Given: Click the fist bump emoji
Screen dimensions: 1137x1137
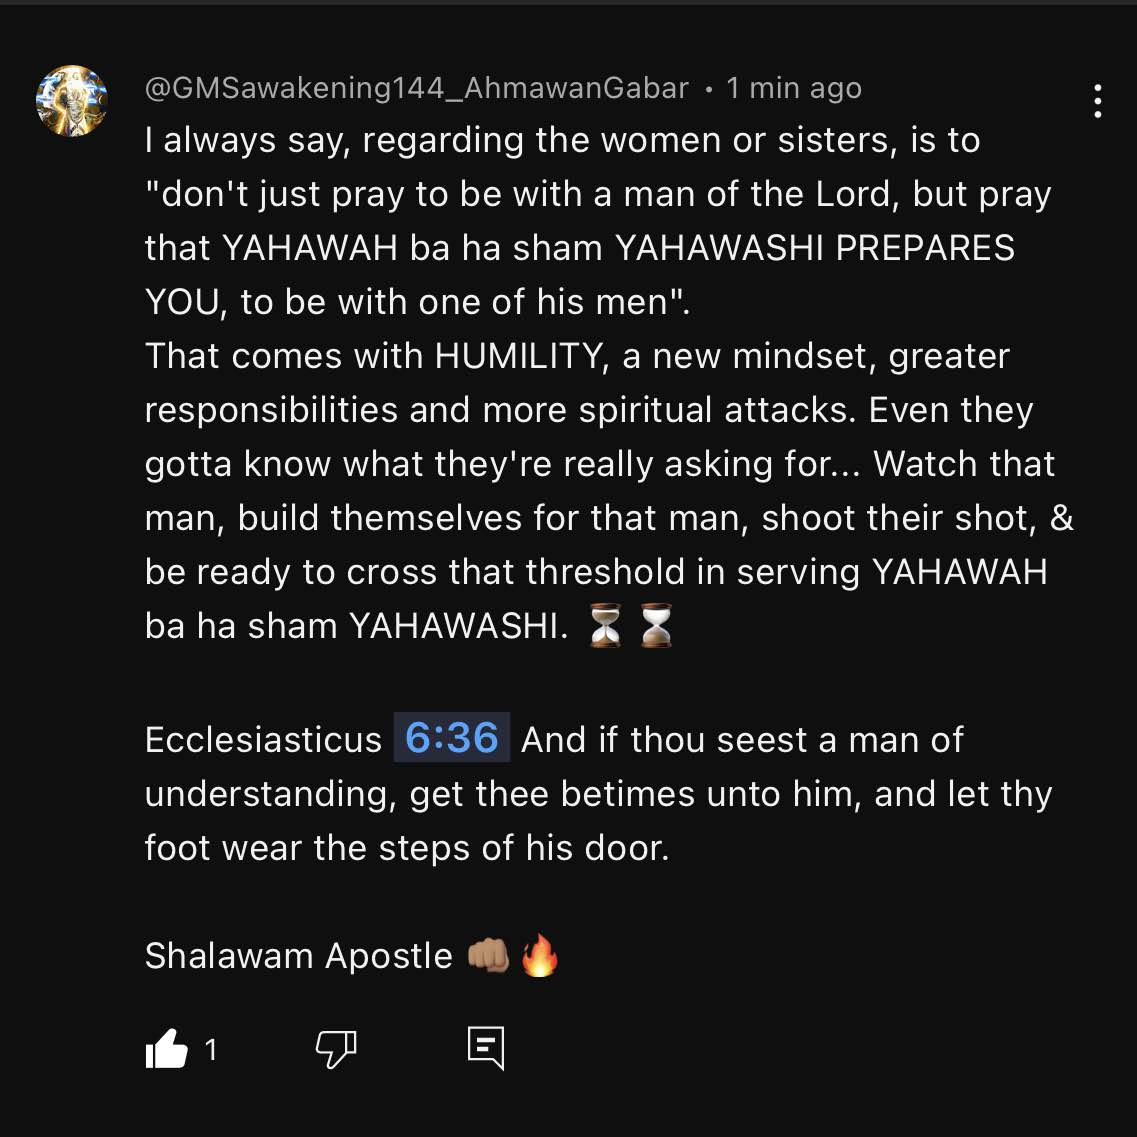Looking at the screenshot, I should tap(488, 956).
